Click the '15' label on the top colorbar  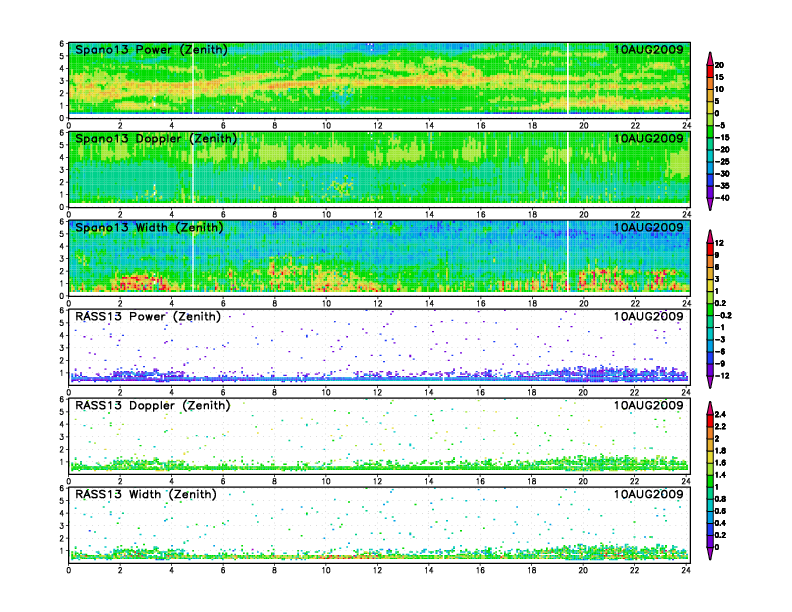pos(719,77)
